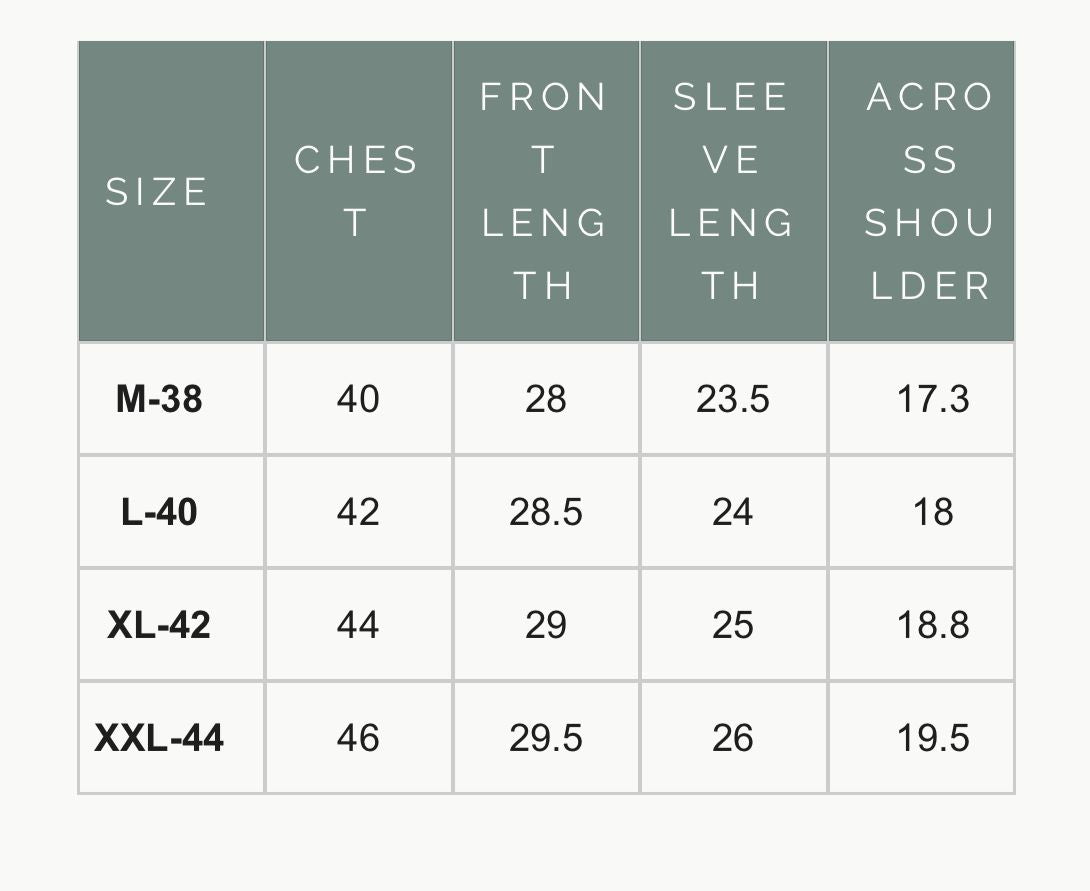The width and height of the screenshot is (1090, 891).
Task: Click chest value 42 for L-40
Action: [x=358, y=512]
